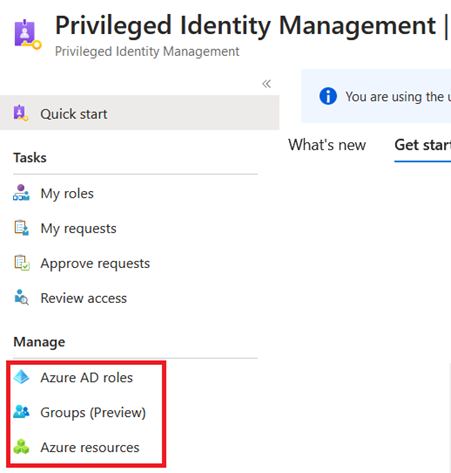The image size is (451, 473).
Task: Click the Approve requests checkmark icon
Action: [x=22, y=263]
